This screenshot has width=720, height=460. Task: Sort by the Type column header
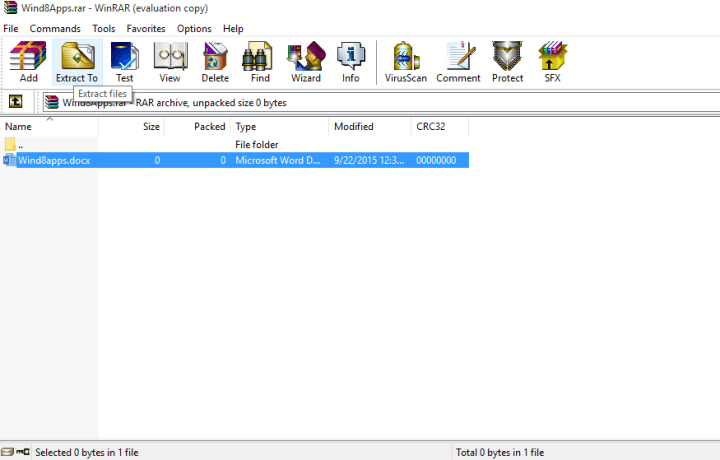[280, 127]
